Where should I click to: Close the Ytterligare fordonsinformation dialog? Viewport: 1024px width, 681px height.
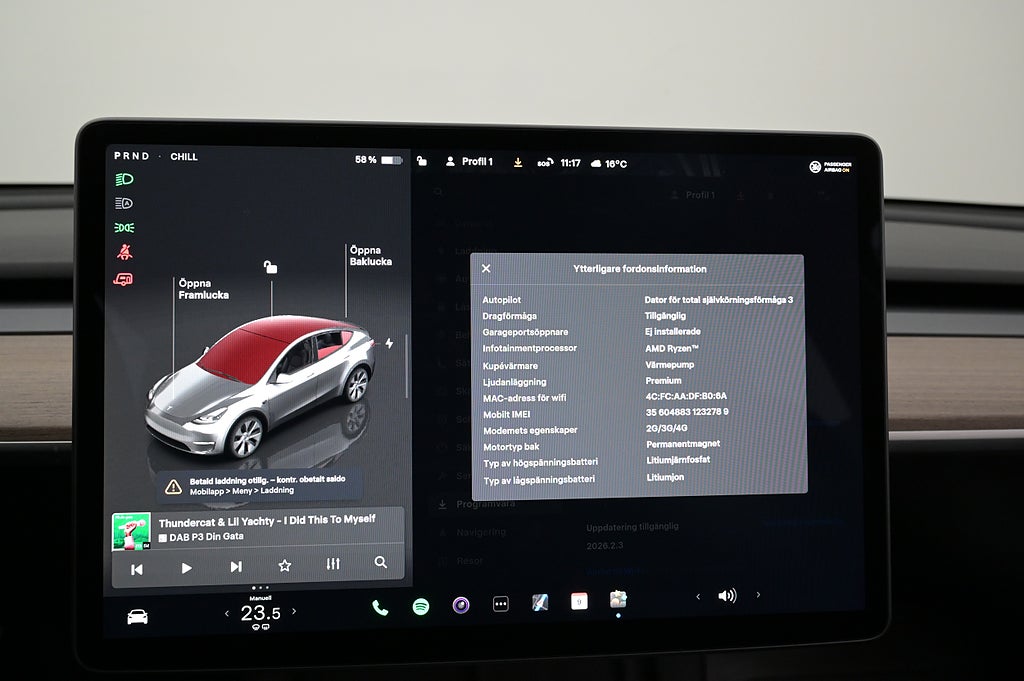[486, 269]
